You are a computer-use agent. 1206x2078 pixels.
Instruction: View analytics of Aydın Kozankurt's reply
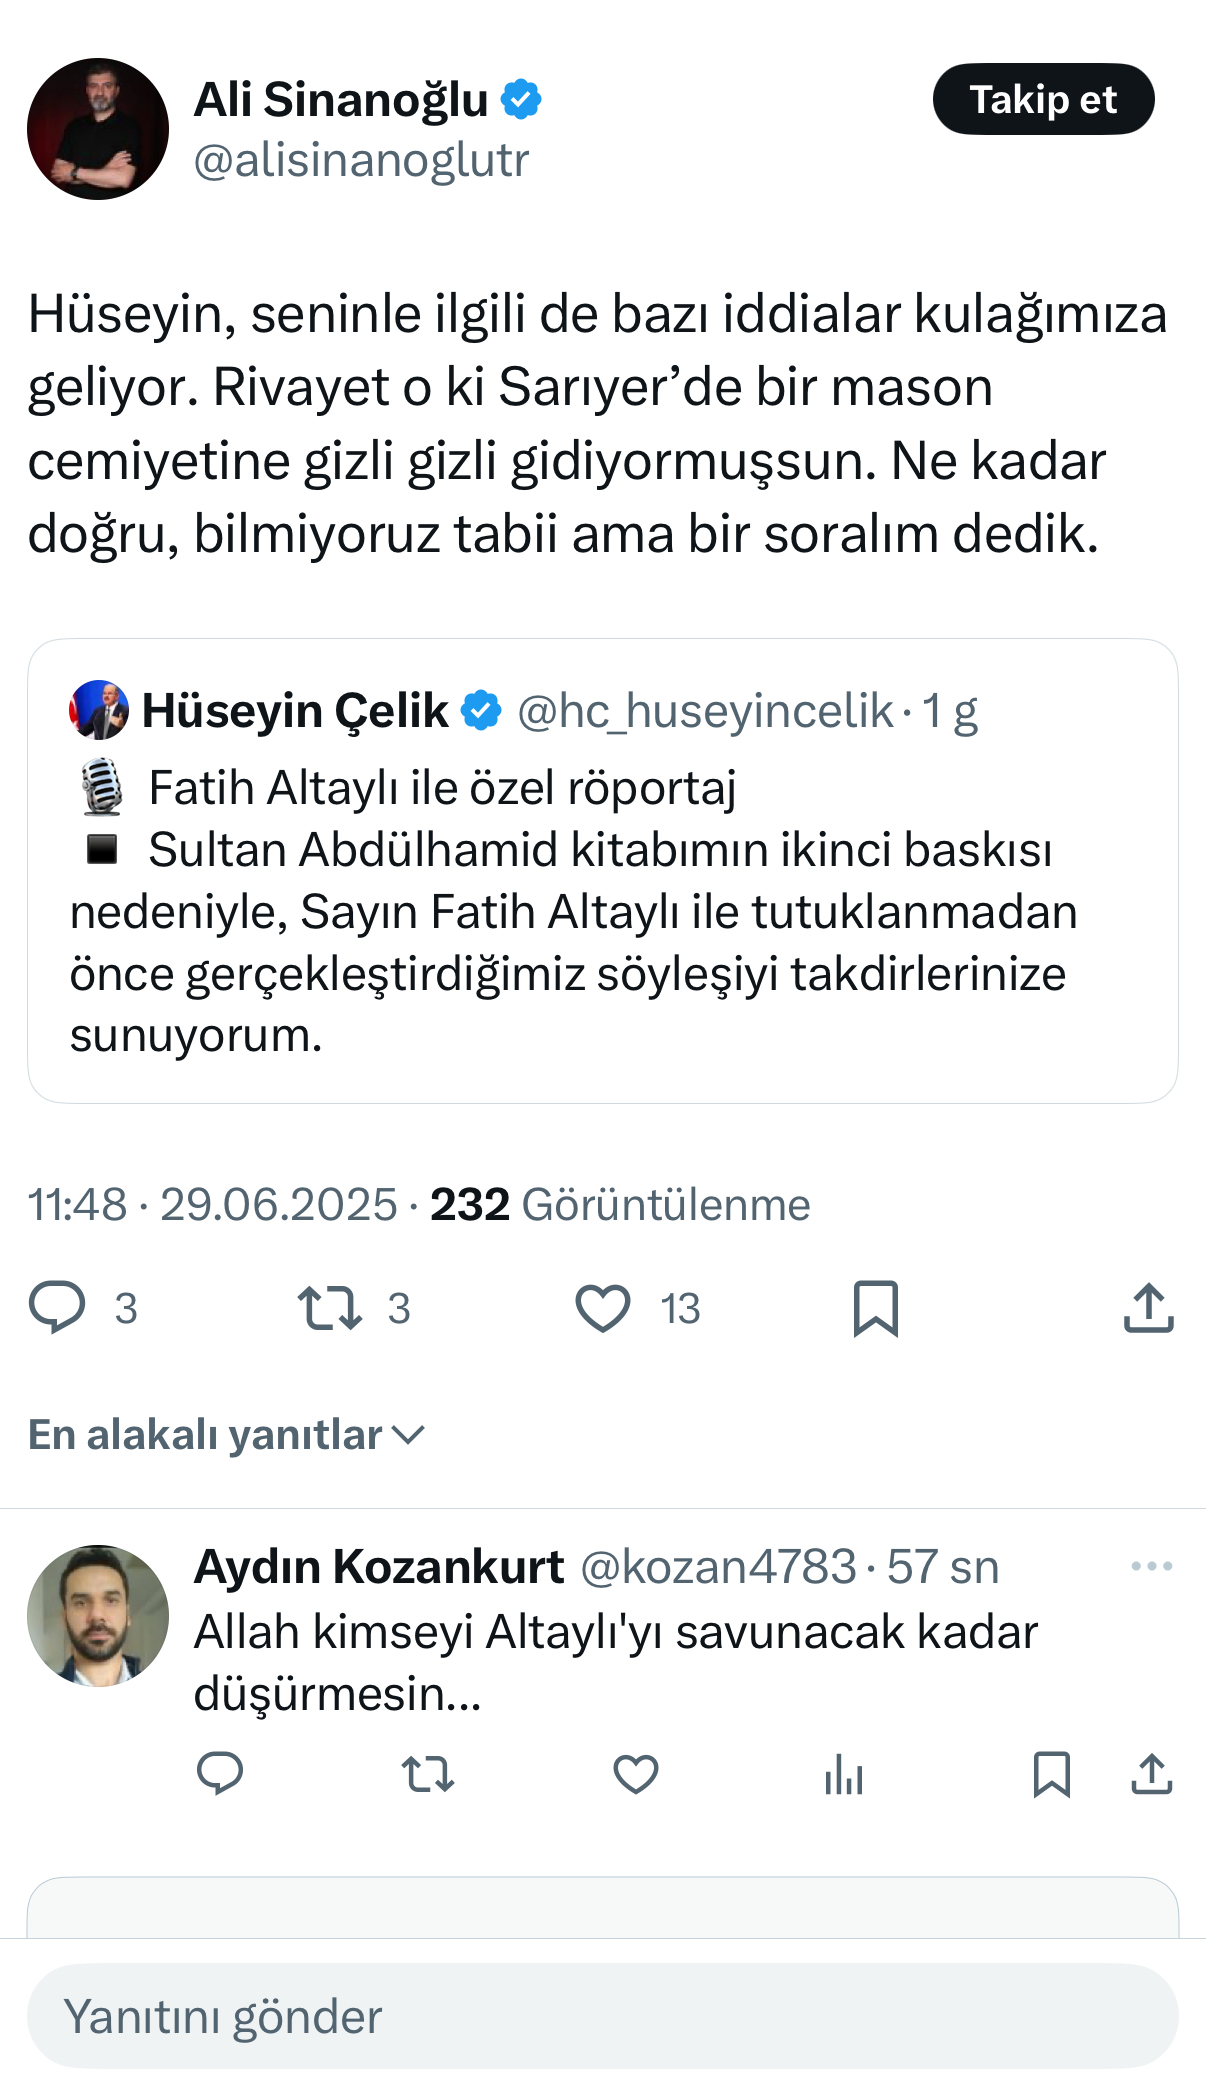point(844,1774)
